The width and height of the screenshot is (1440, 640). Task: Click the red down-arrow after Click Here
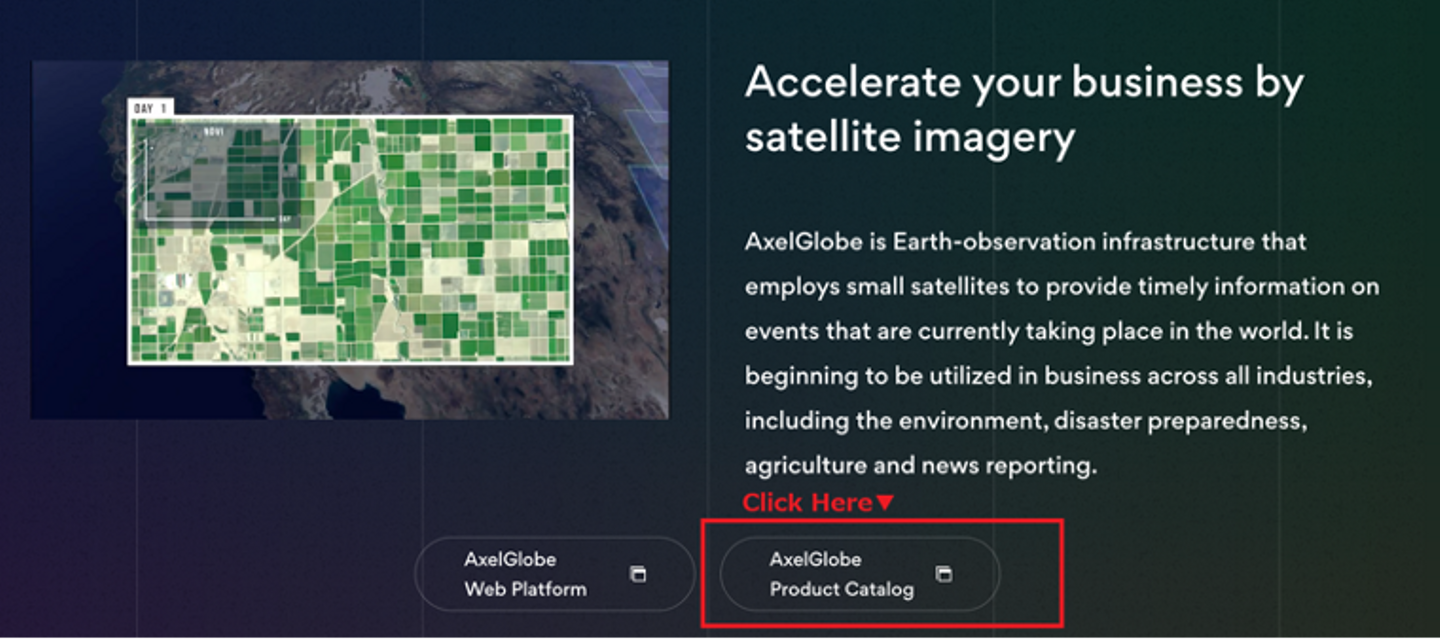884,503
